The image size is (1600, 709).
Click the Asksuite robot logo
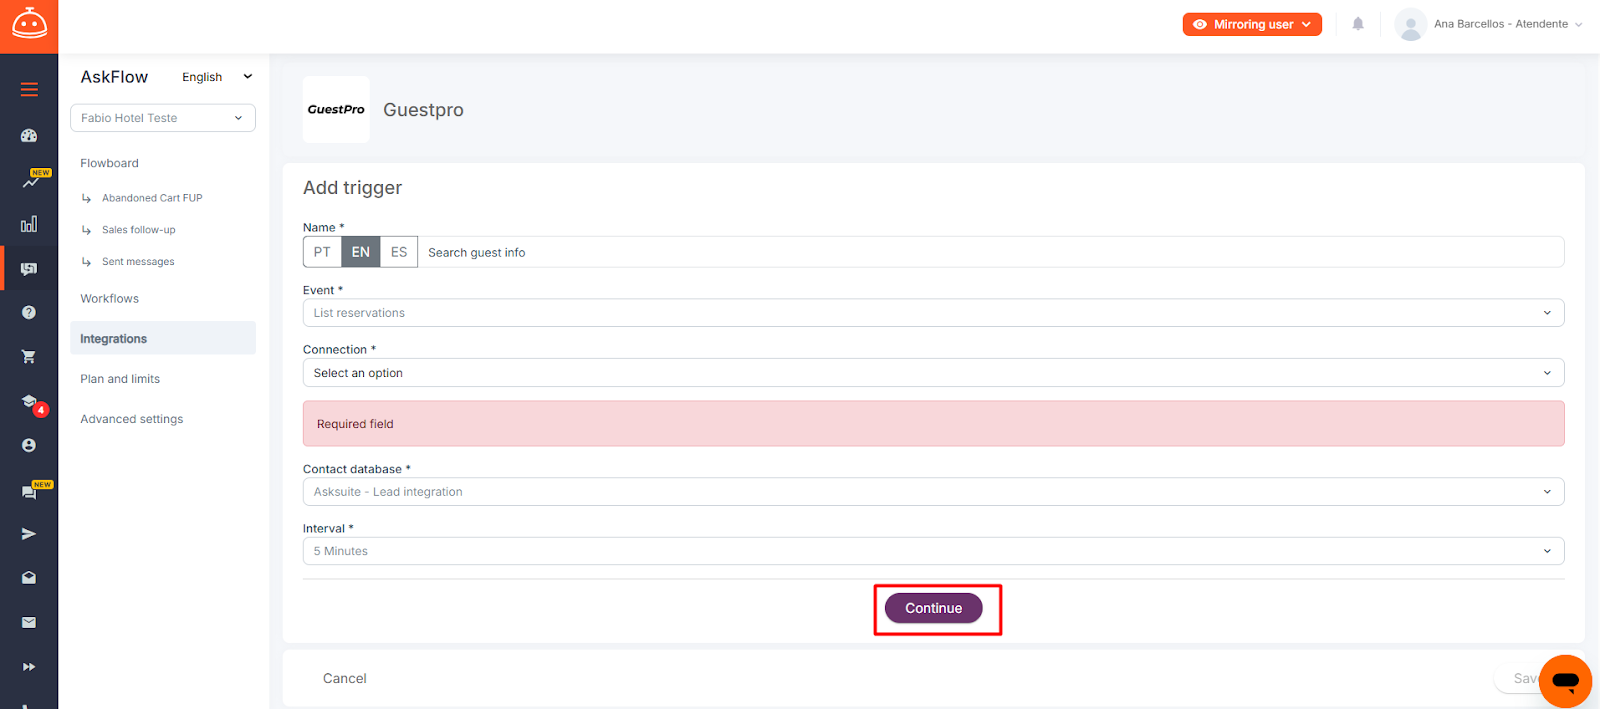point(29,24)
